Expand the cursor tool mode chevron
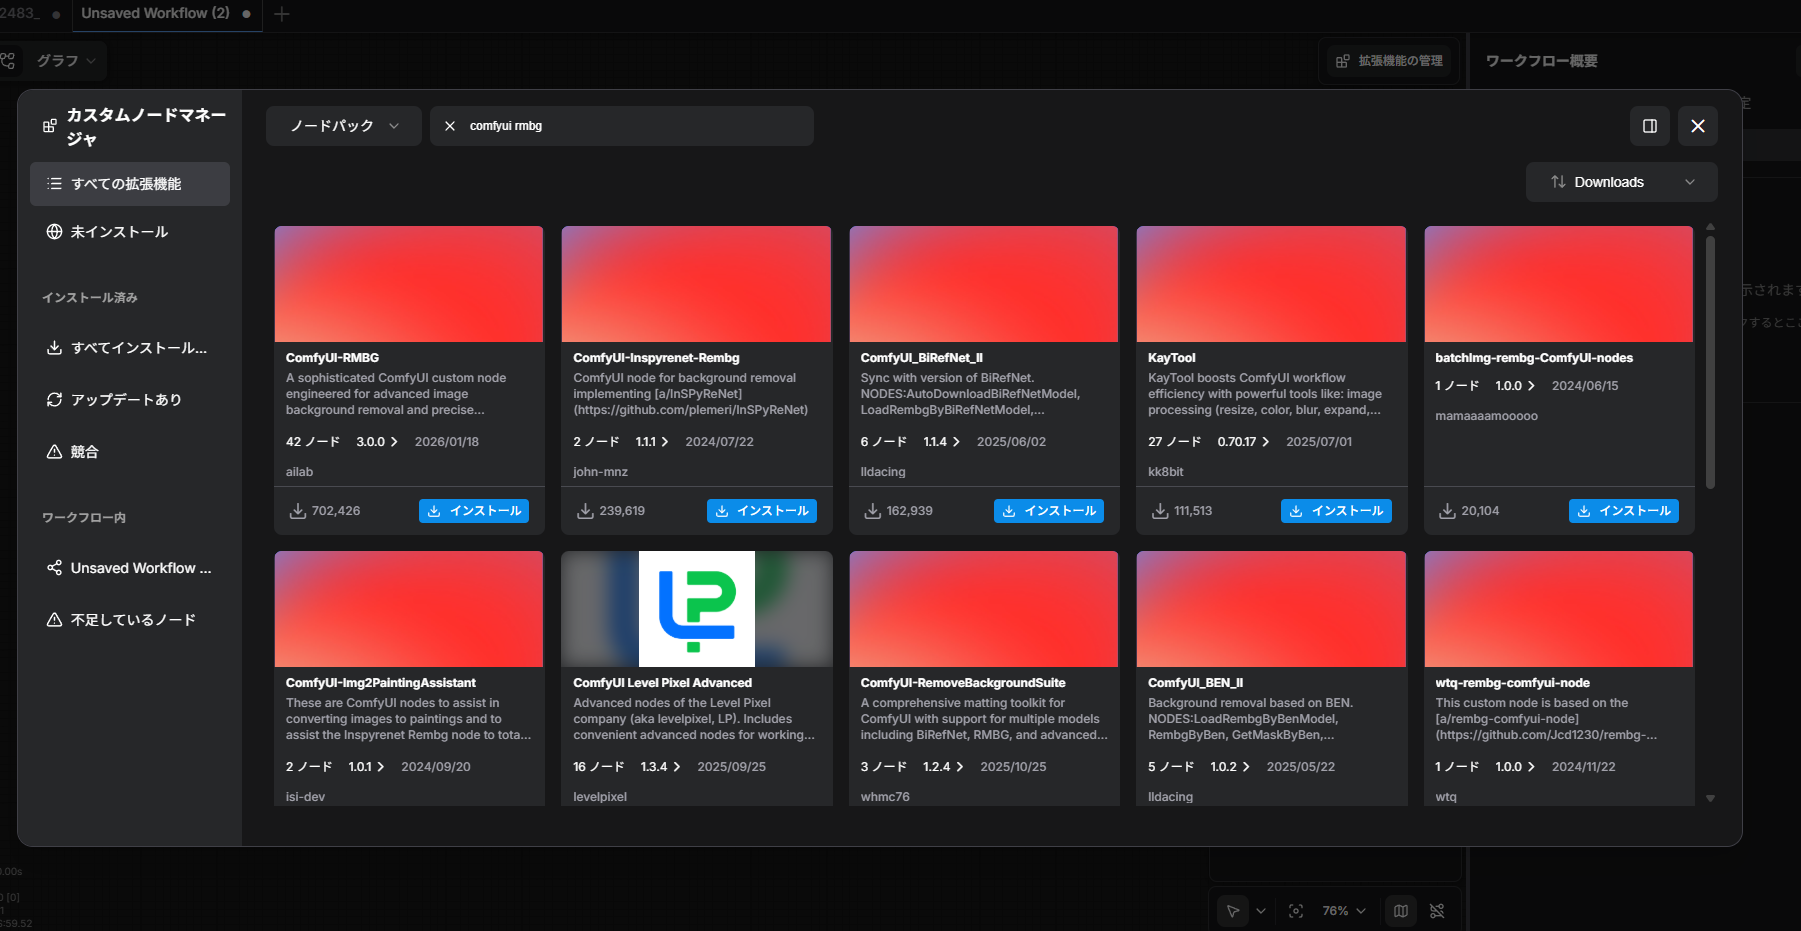 pos(1261,911)
